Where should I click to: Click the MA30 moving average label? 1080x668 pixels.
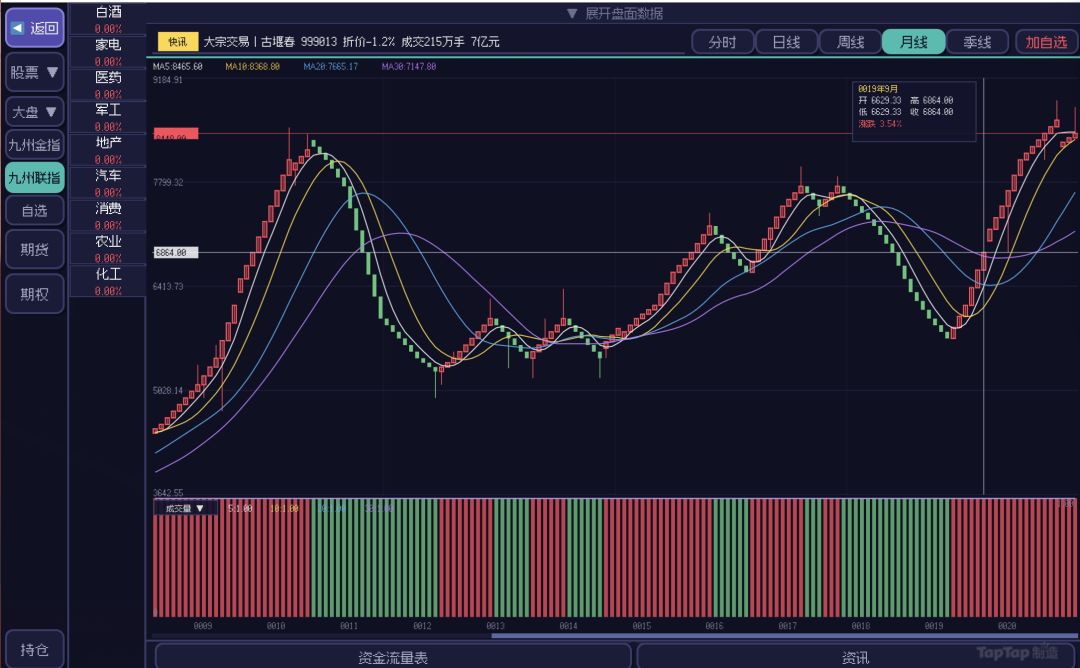coord(409,67)
